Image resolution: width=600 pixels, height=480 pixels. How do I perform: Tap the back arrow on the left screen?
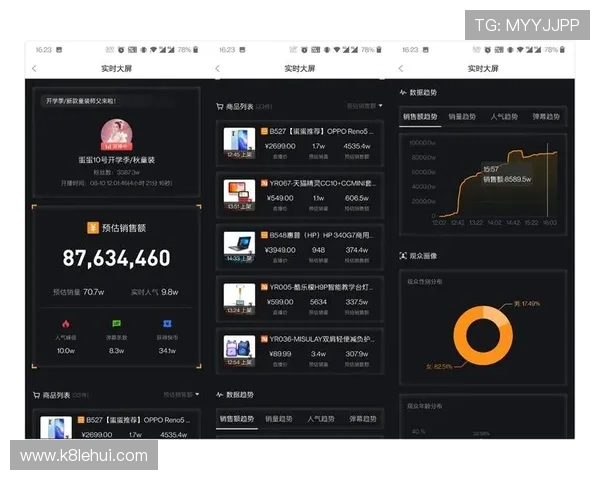pos(34,68)
